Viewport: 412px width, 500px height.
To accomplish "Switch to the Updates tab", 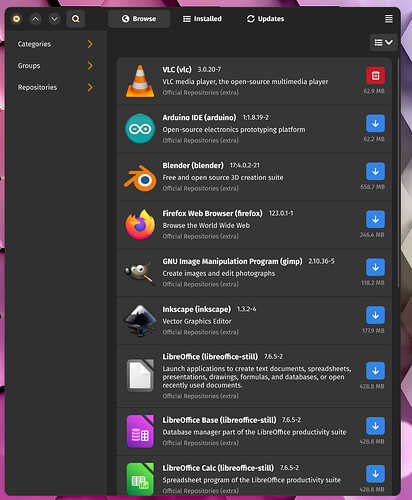I will (265, 19).
